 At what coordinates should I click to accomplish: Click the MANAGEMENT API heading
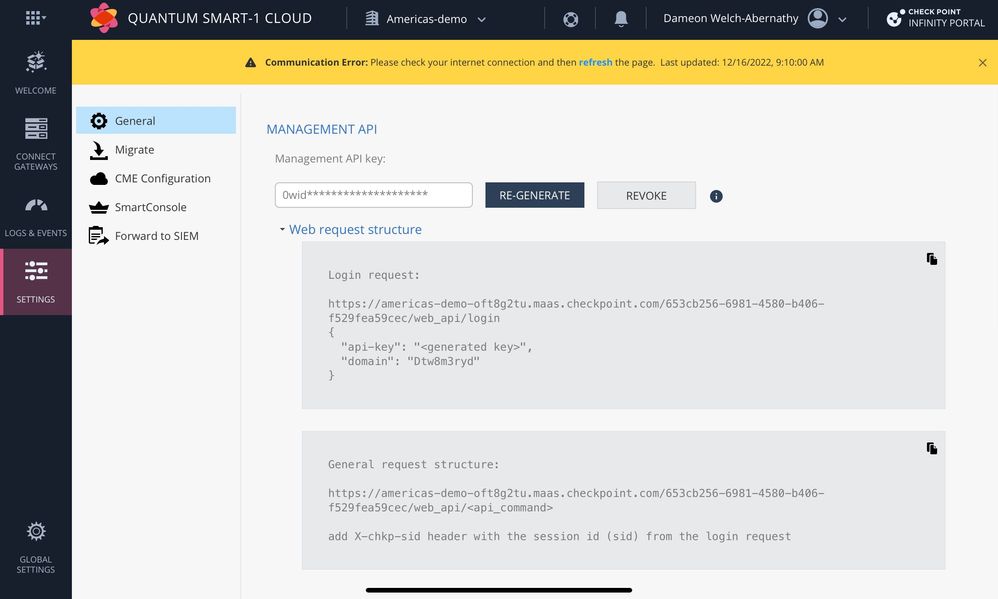click(x=321, y=129)
